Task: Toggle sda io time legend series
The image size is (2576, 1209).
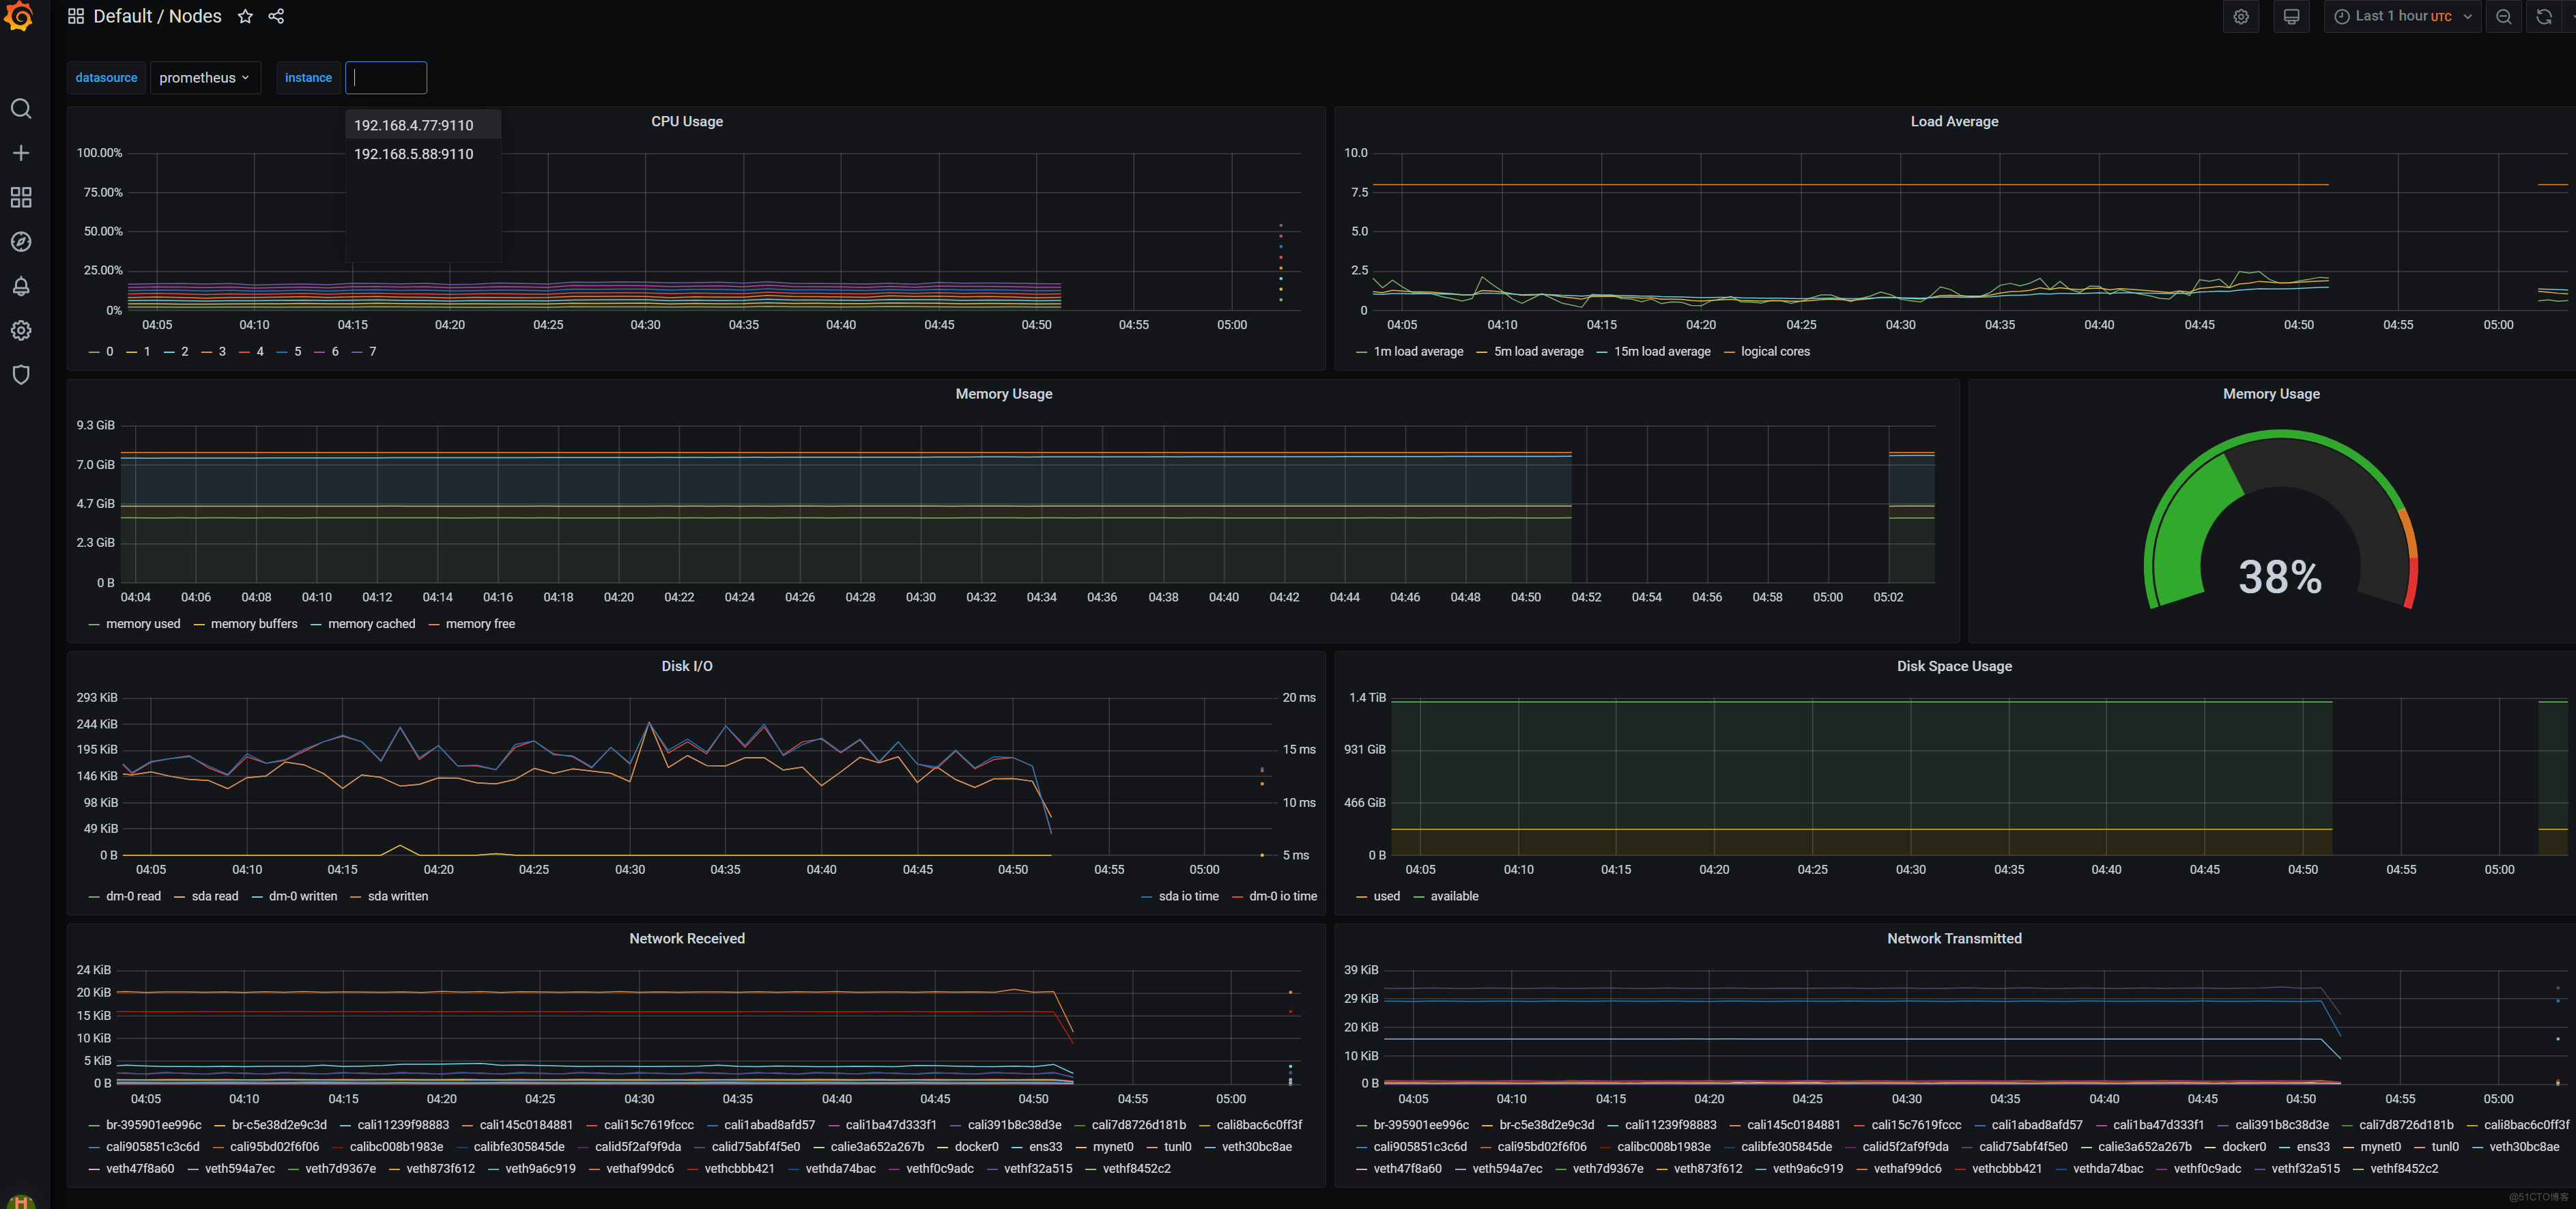Action: (x=1188, y=897)
